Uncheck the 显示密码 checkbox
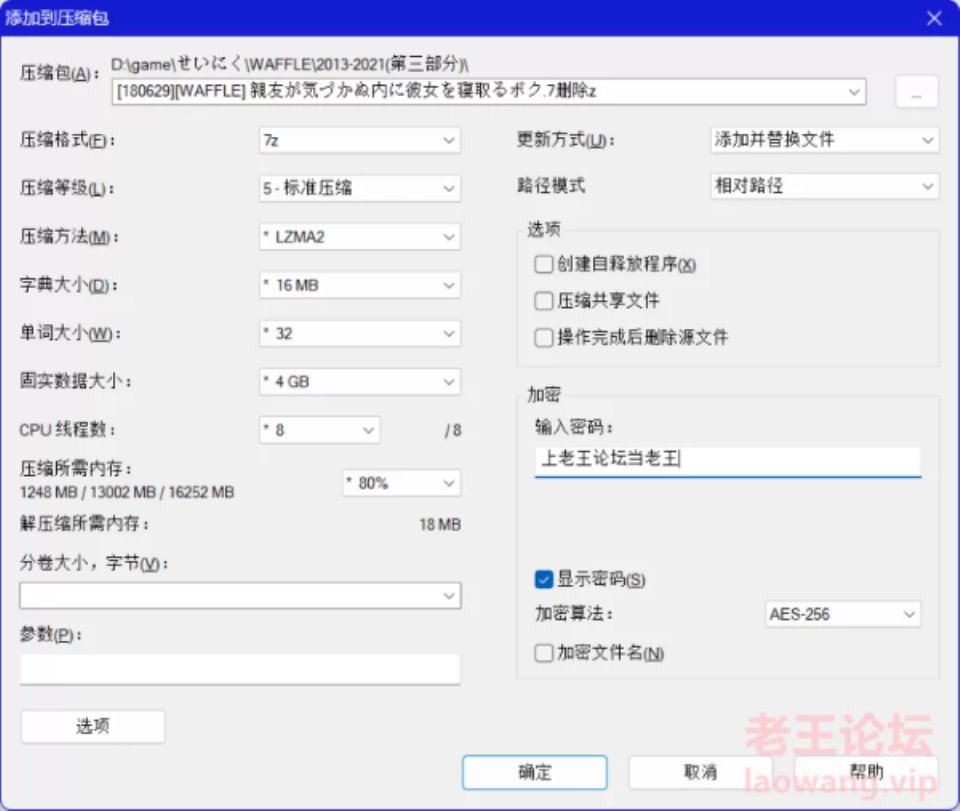The height and width of the screenshot is (811, 960). point(544,579)
